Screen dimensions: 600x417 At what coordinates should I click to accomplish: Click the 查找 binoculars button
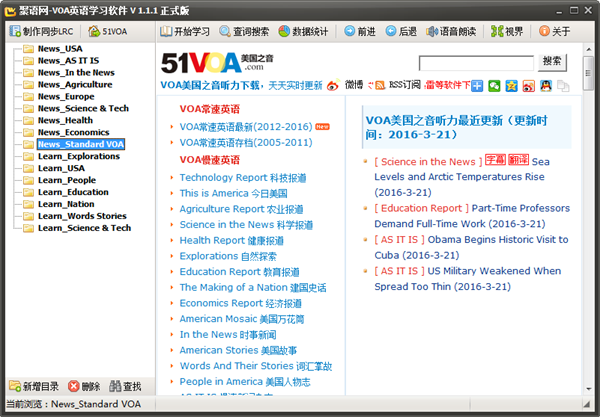click(x=125, y=386)
